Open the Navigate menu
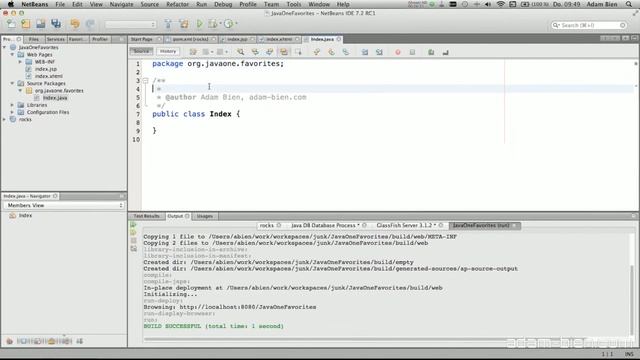Viewport: 640px width, 360px height. coord(122,4)
